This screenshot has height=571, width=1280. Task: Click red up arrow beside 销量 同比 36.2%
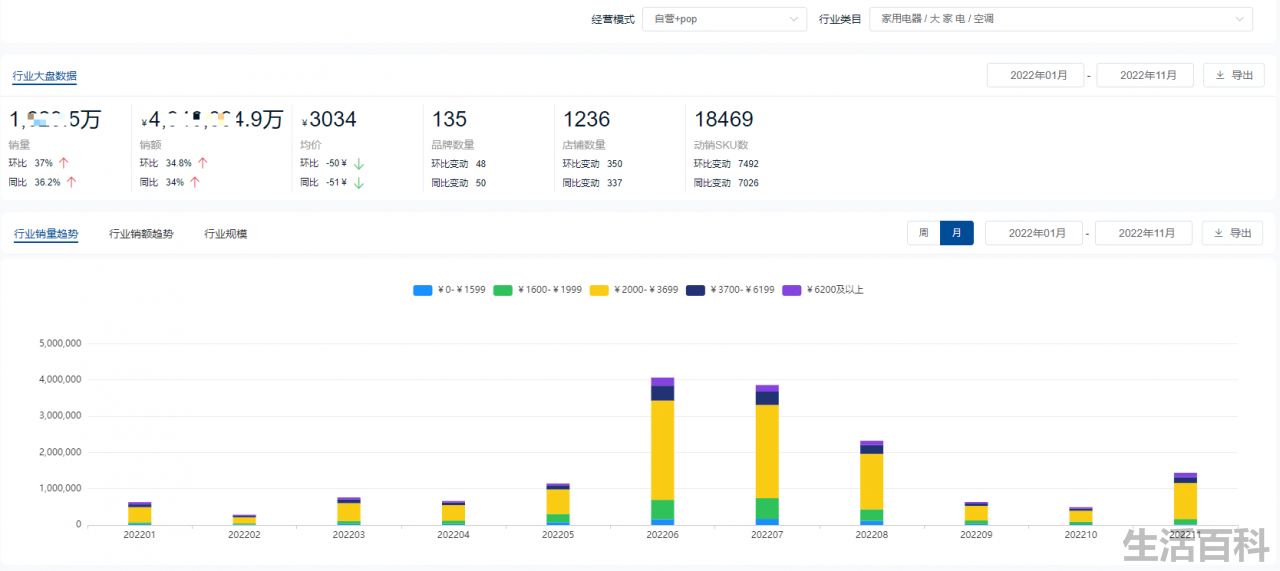[71, 182]
